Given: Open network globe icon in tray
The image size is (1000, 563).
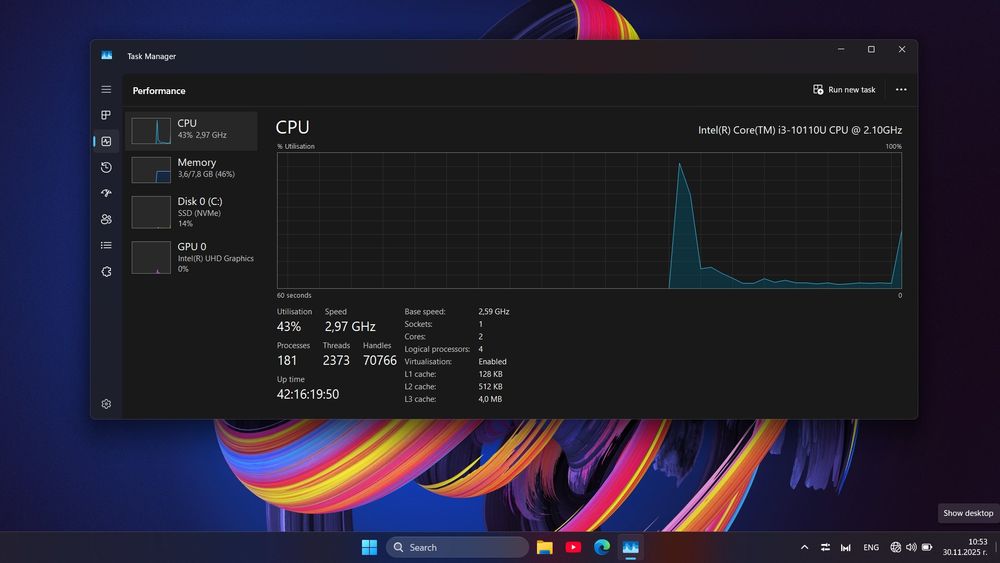Looking at the screenshot, I should coord(895,547).
